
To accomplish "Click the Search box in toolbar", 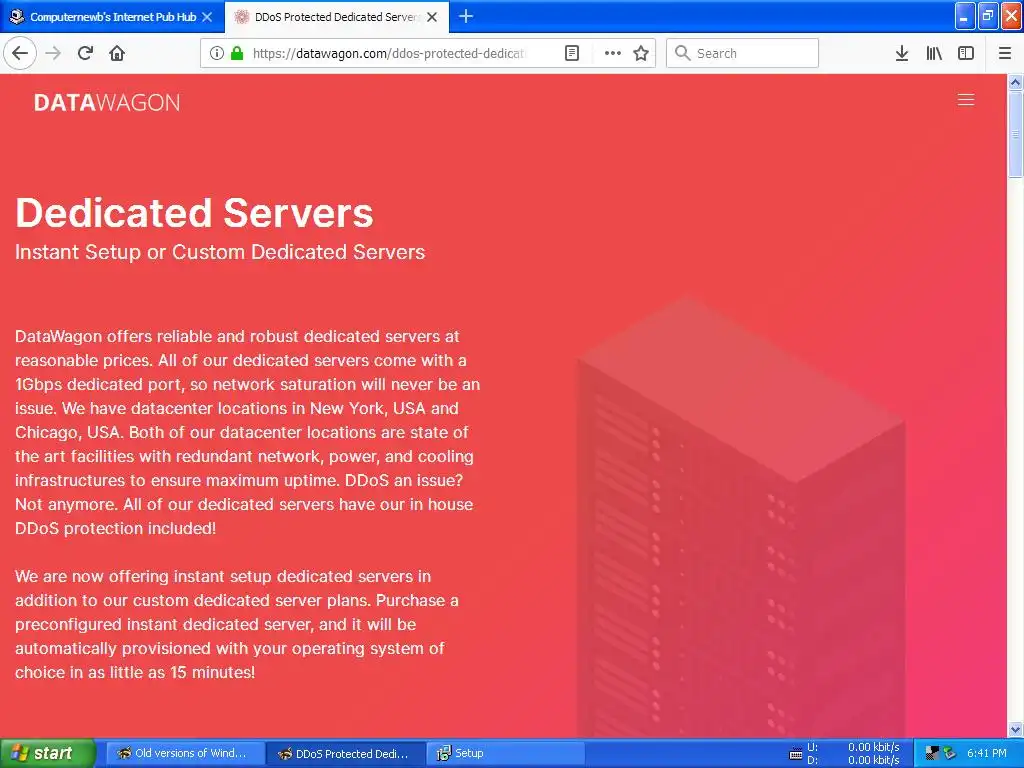I will pos(742,53).
